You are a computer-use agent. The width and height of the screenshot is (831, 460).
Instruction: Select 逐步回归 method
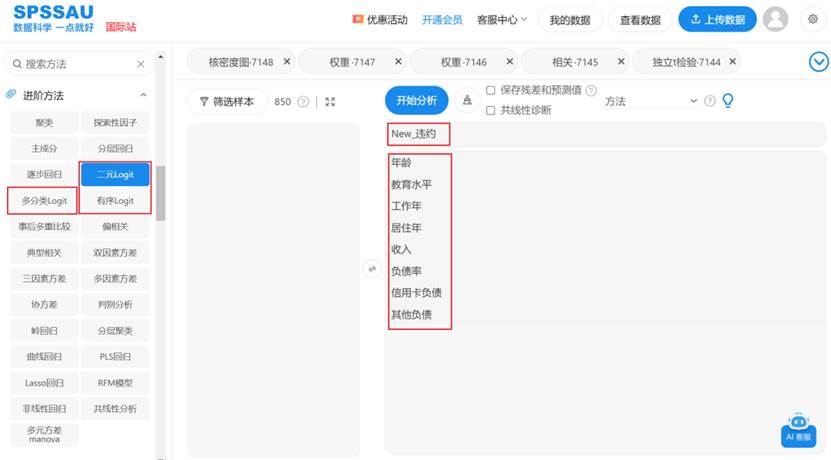[44, 174]
